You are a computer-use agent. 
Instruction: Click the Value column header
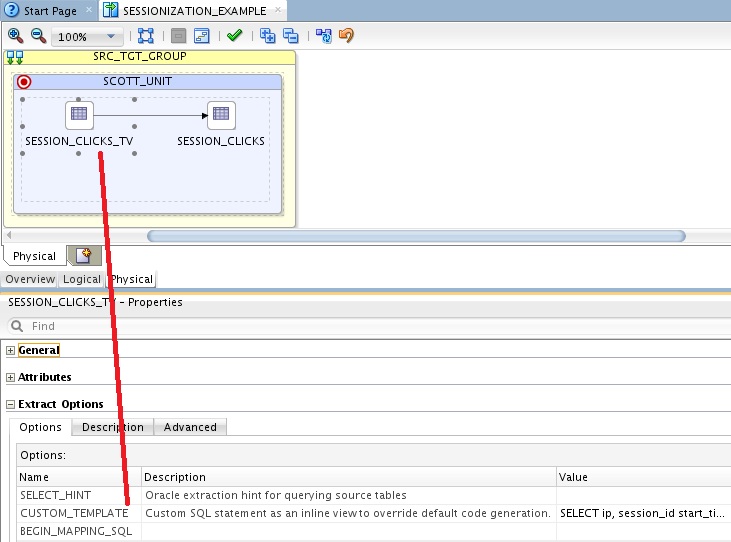[644, 477]
